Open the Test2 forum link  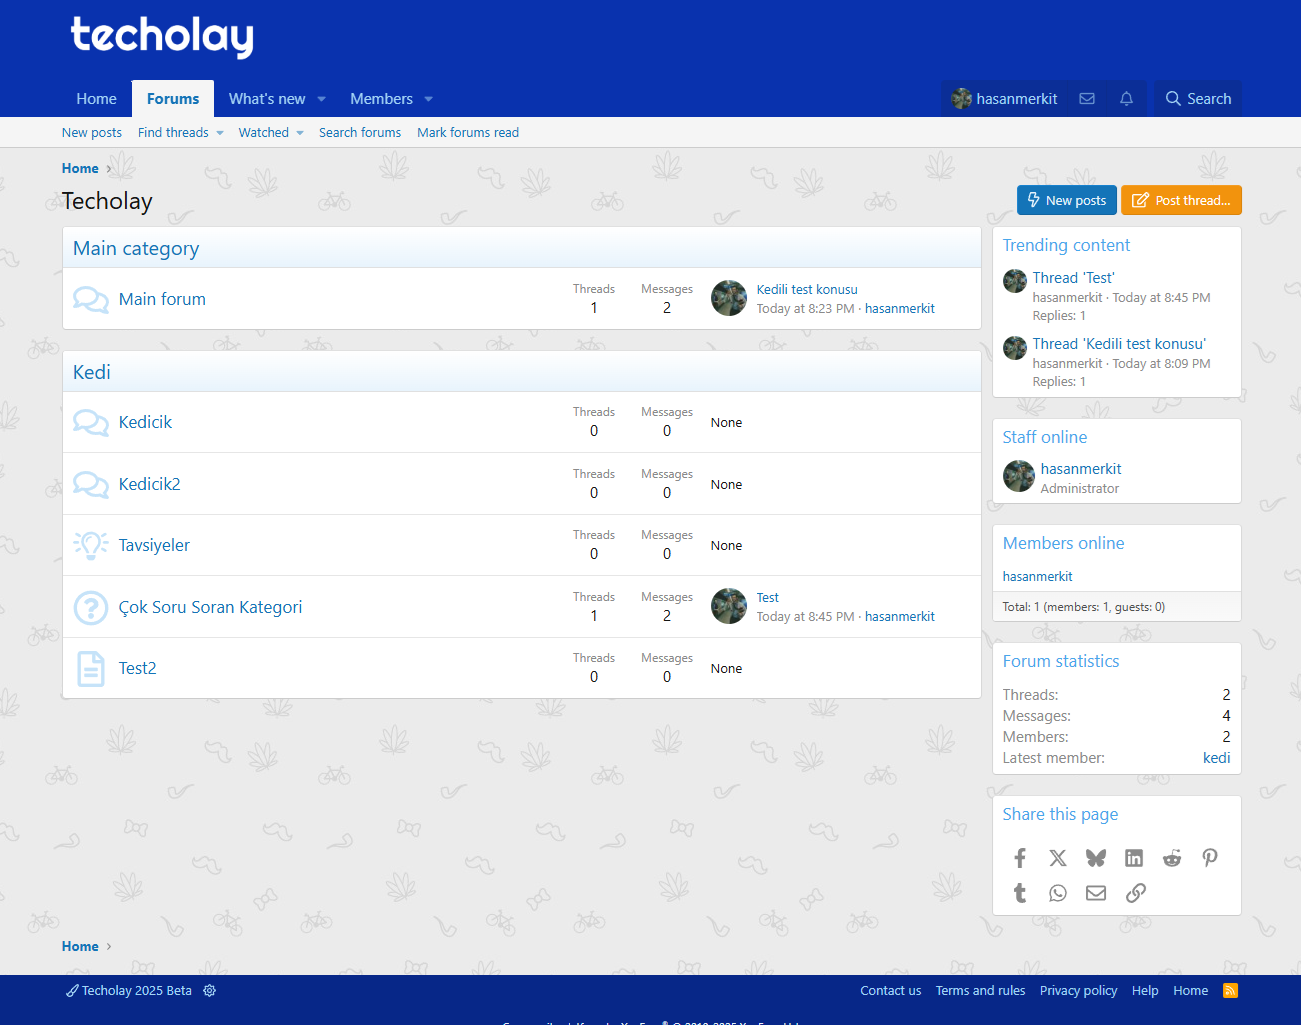click(137, 668)
